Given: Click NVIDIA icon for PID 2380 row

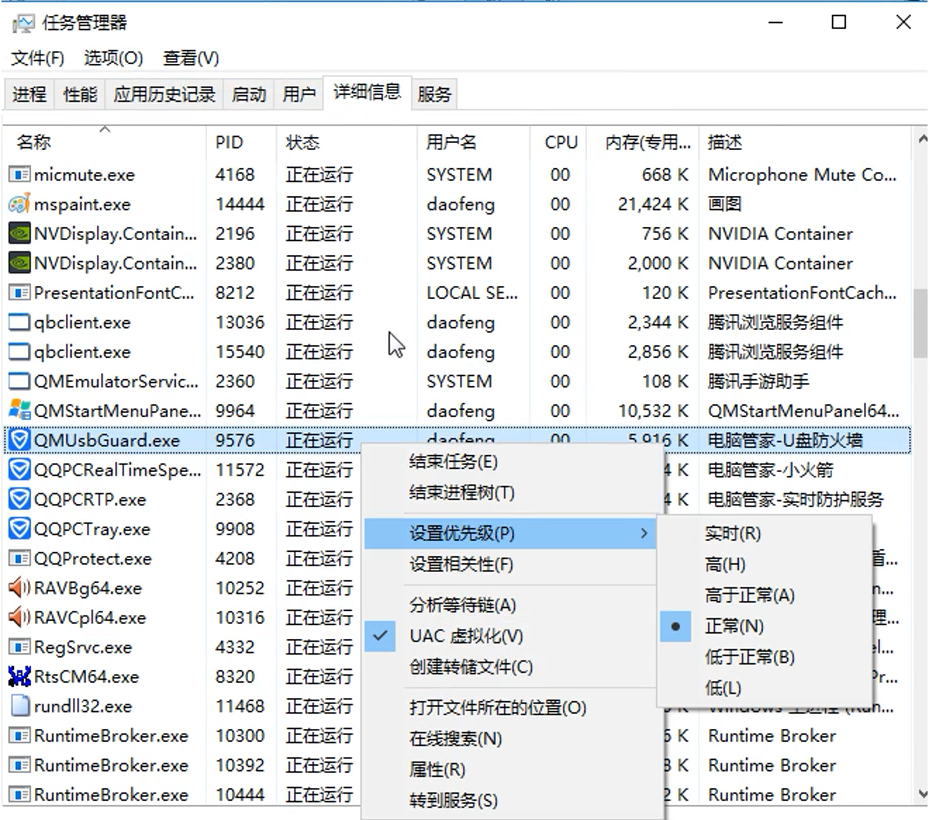Looking at the screenshot, I should click(19, 263).
